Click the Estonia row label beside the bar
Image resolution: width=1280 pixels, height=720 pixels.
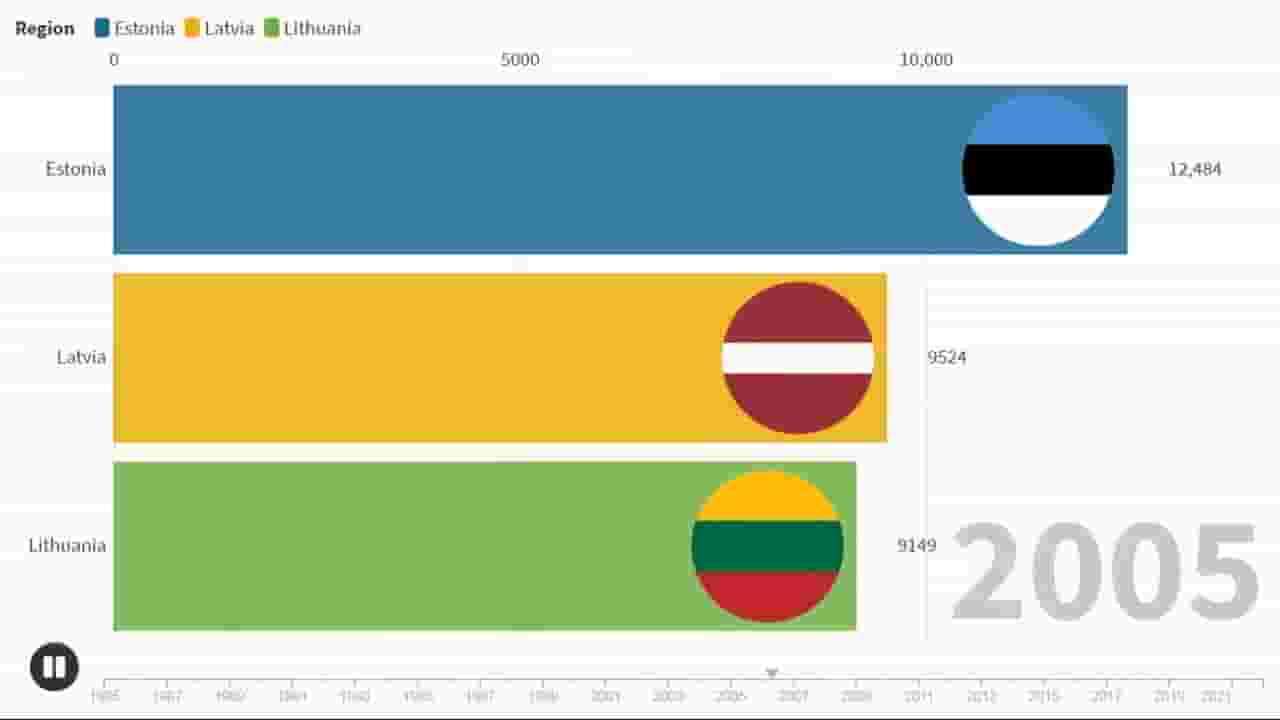76,169
